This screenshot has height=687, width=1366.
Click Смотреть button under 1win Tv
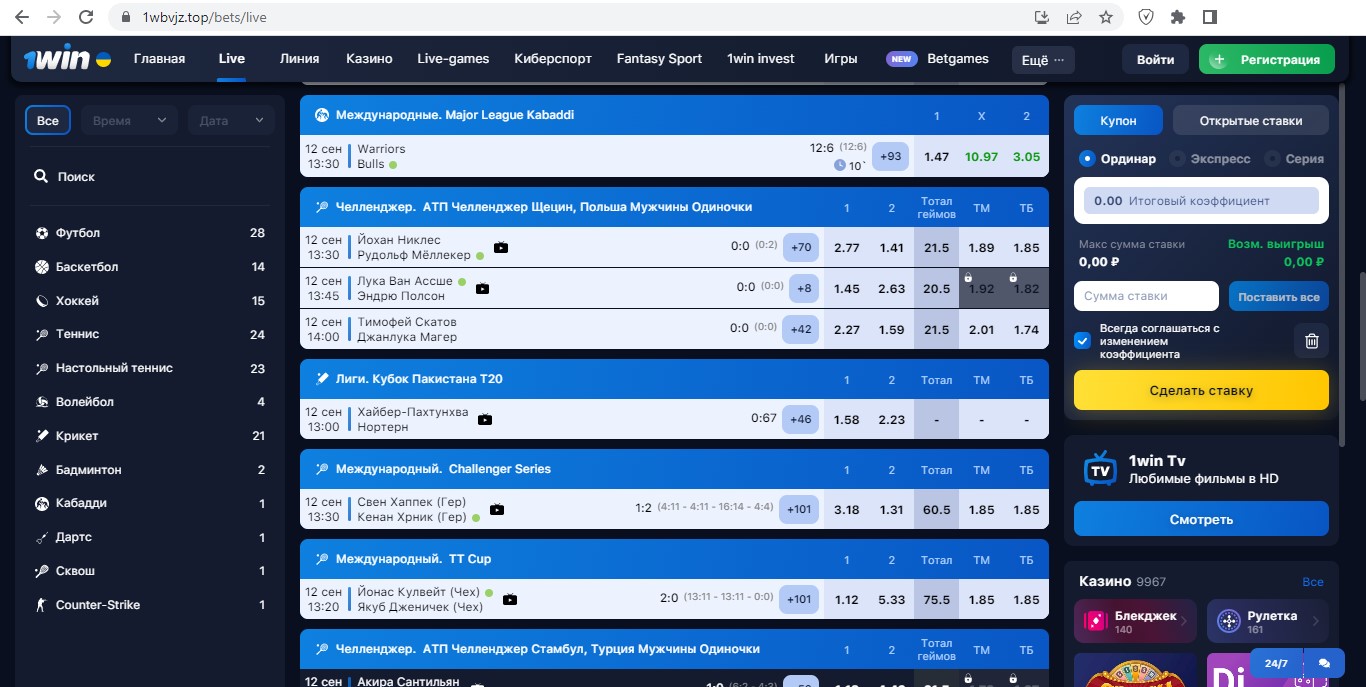[1201, 520]
